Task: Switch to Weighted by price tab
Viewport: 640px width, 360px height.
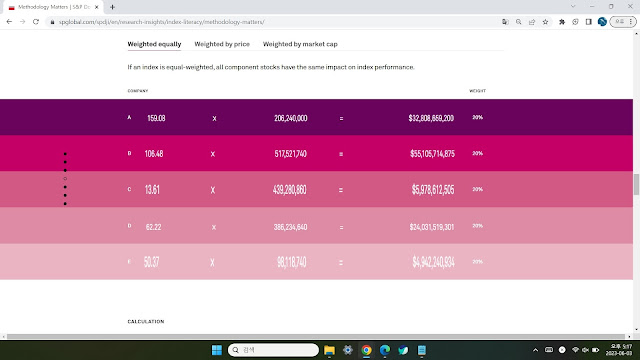Action: pos(222,44)
